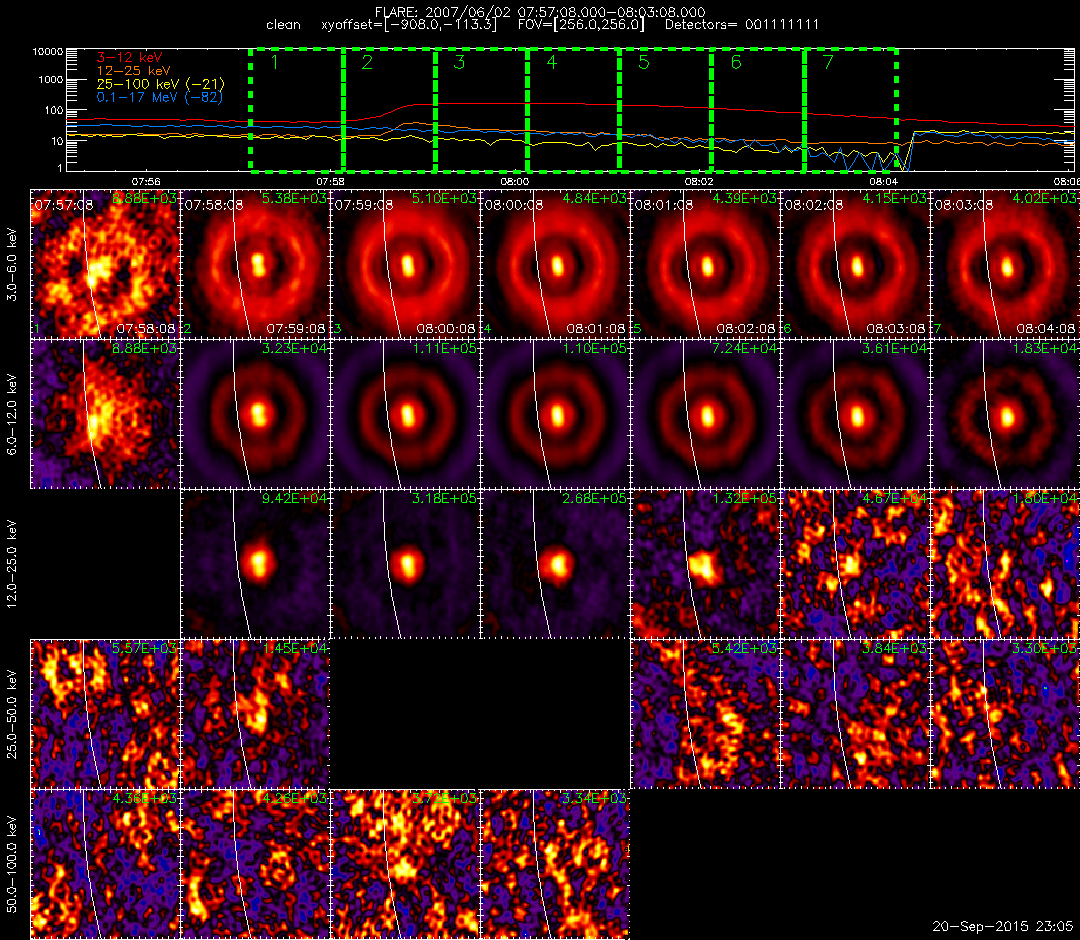Open the 12-25 keV image with peak 3.18E+05
Viewport: 1080px width, 940px height.
[405, 565]
